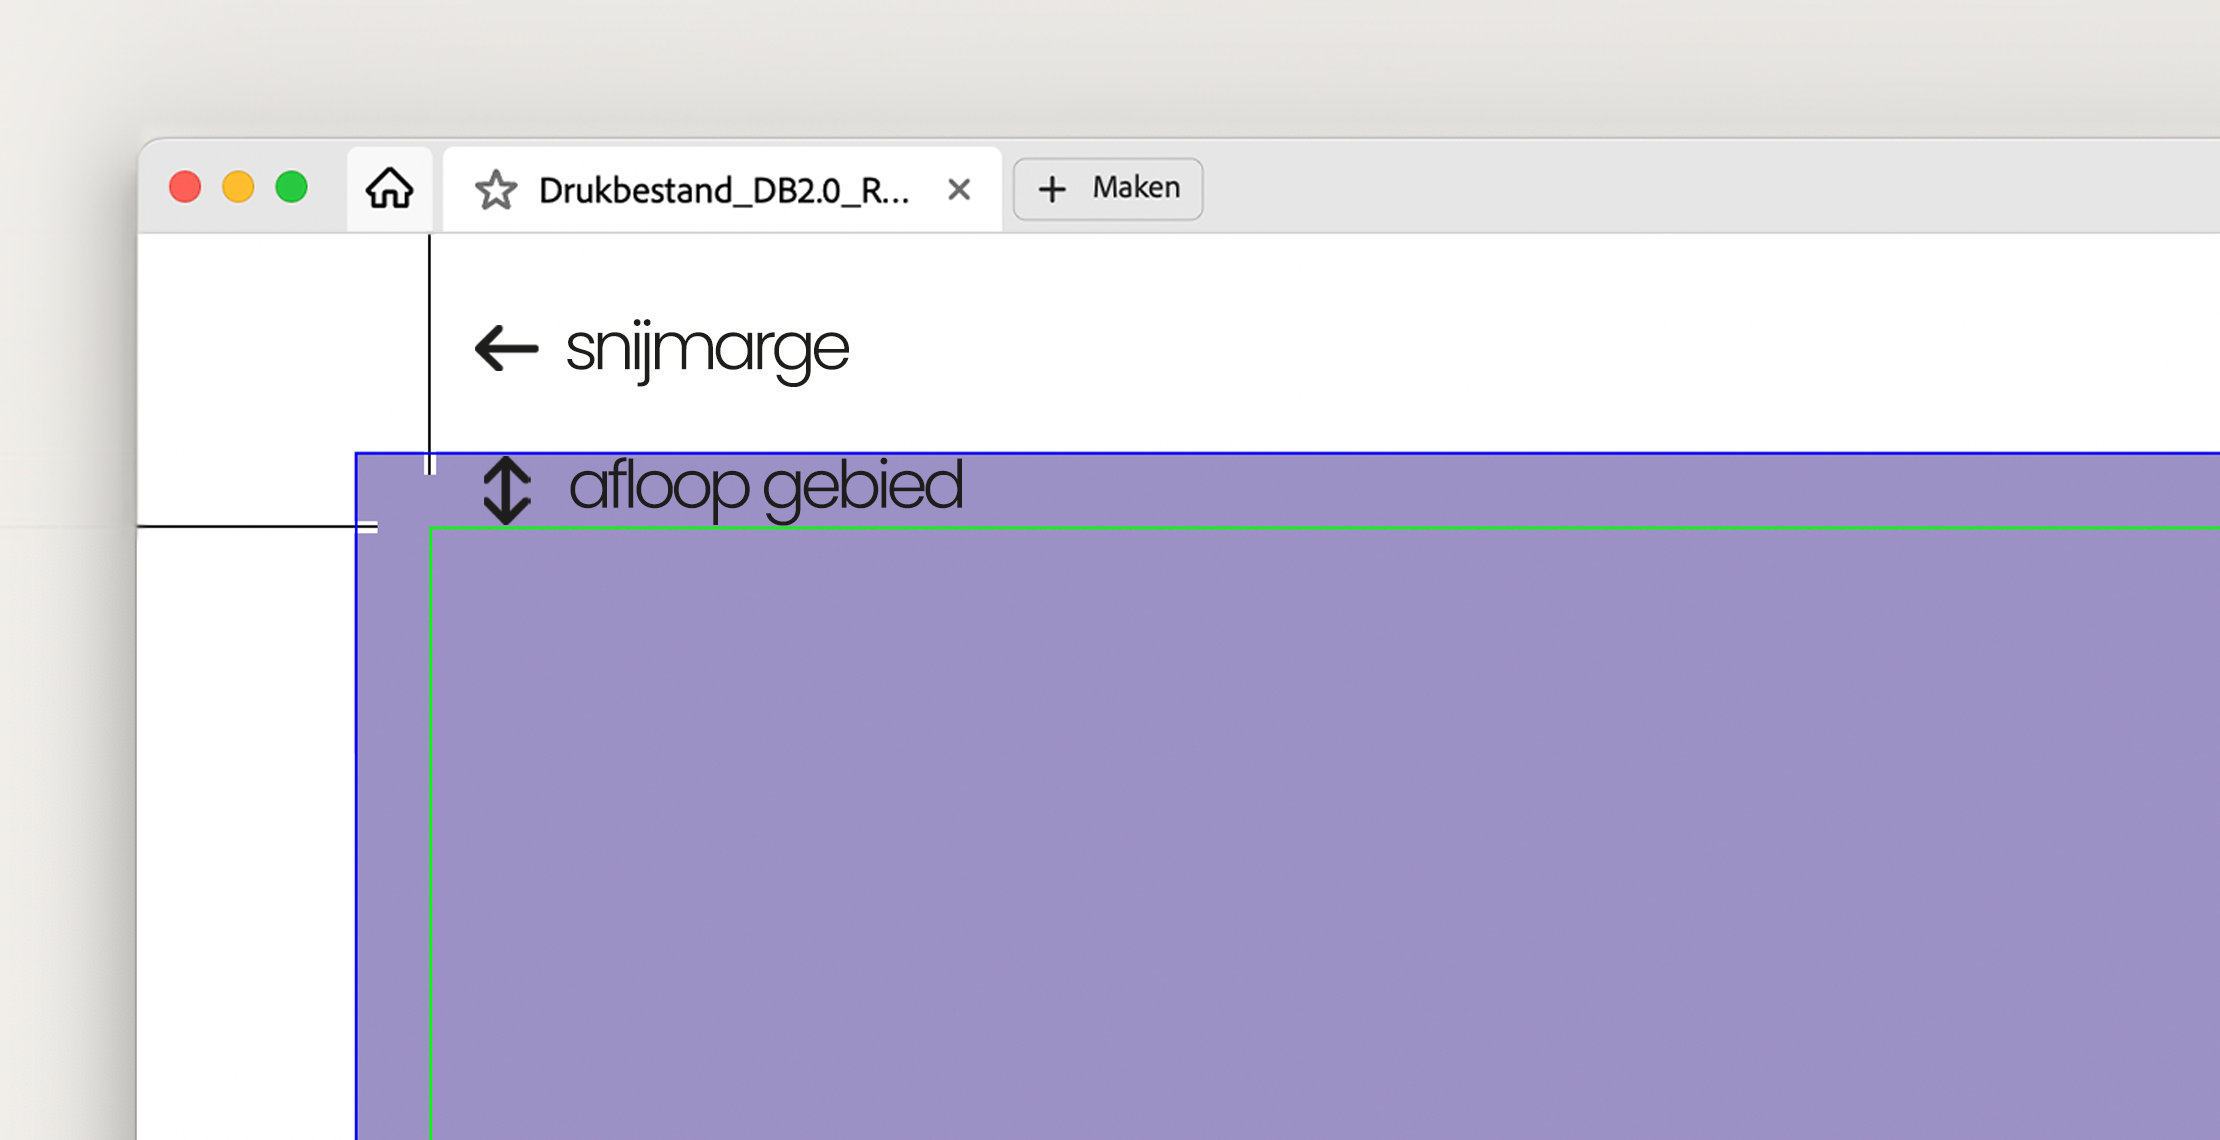The image size is (2220, 1140).
Task: Click the red traffic light window control
Action: tap(185, 186)
